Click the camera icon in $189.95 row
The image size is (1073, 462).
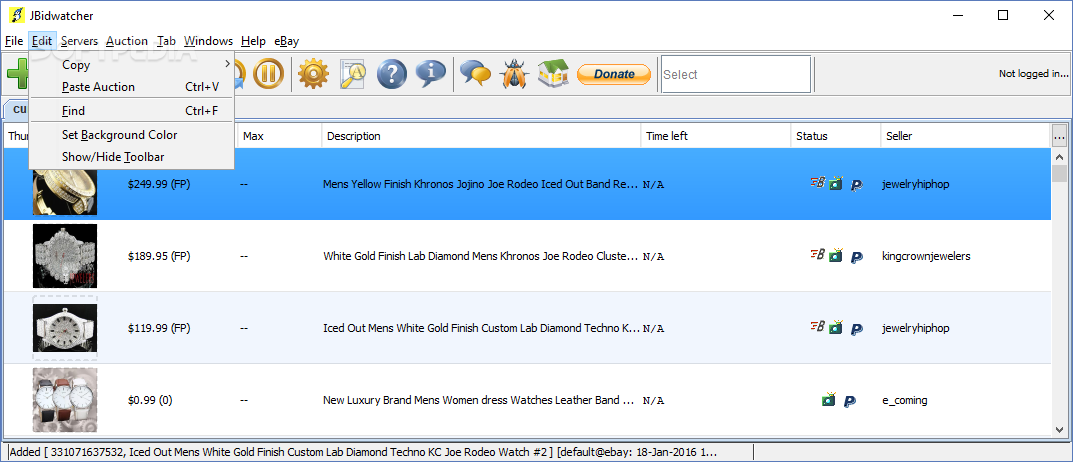click(x=836, y=255)
